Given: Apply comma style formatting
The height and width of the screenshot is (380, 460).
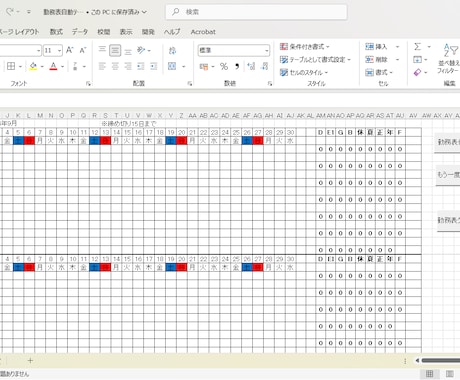Looking at the screenshot, I should [237, 66].
